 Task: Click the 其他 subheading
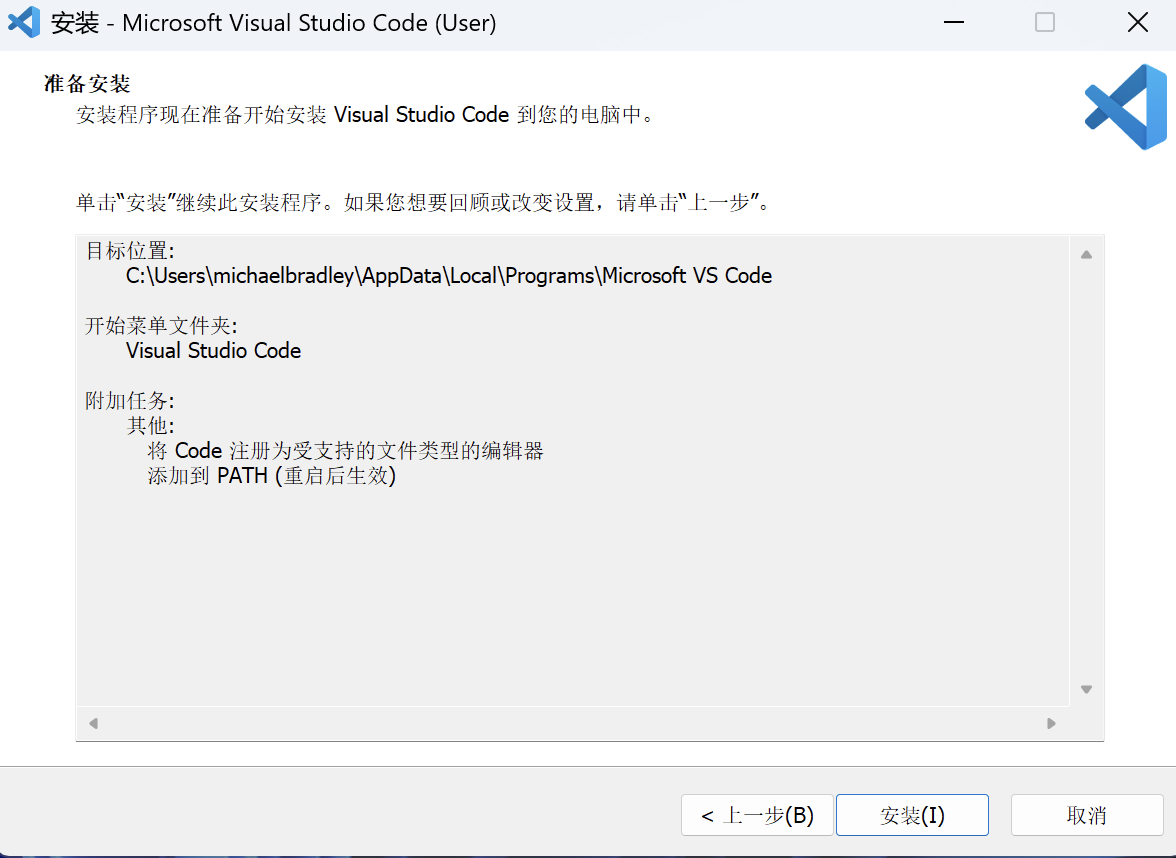point(151,426)
